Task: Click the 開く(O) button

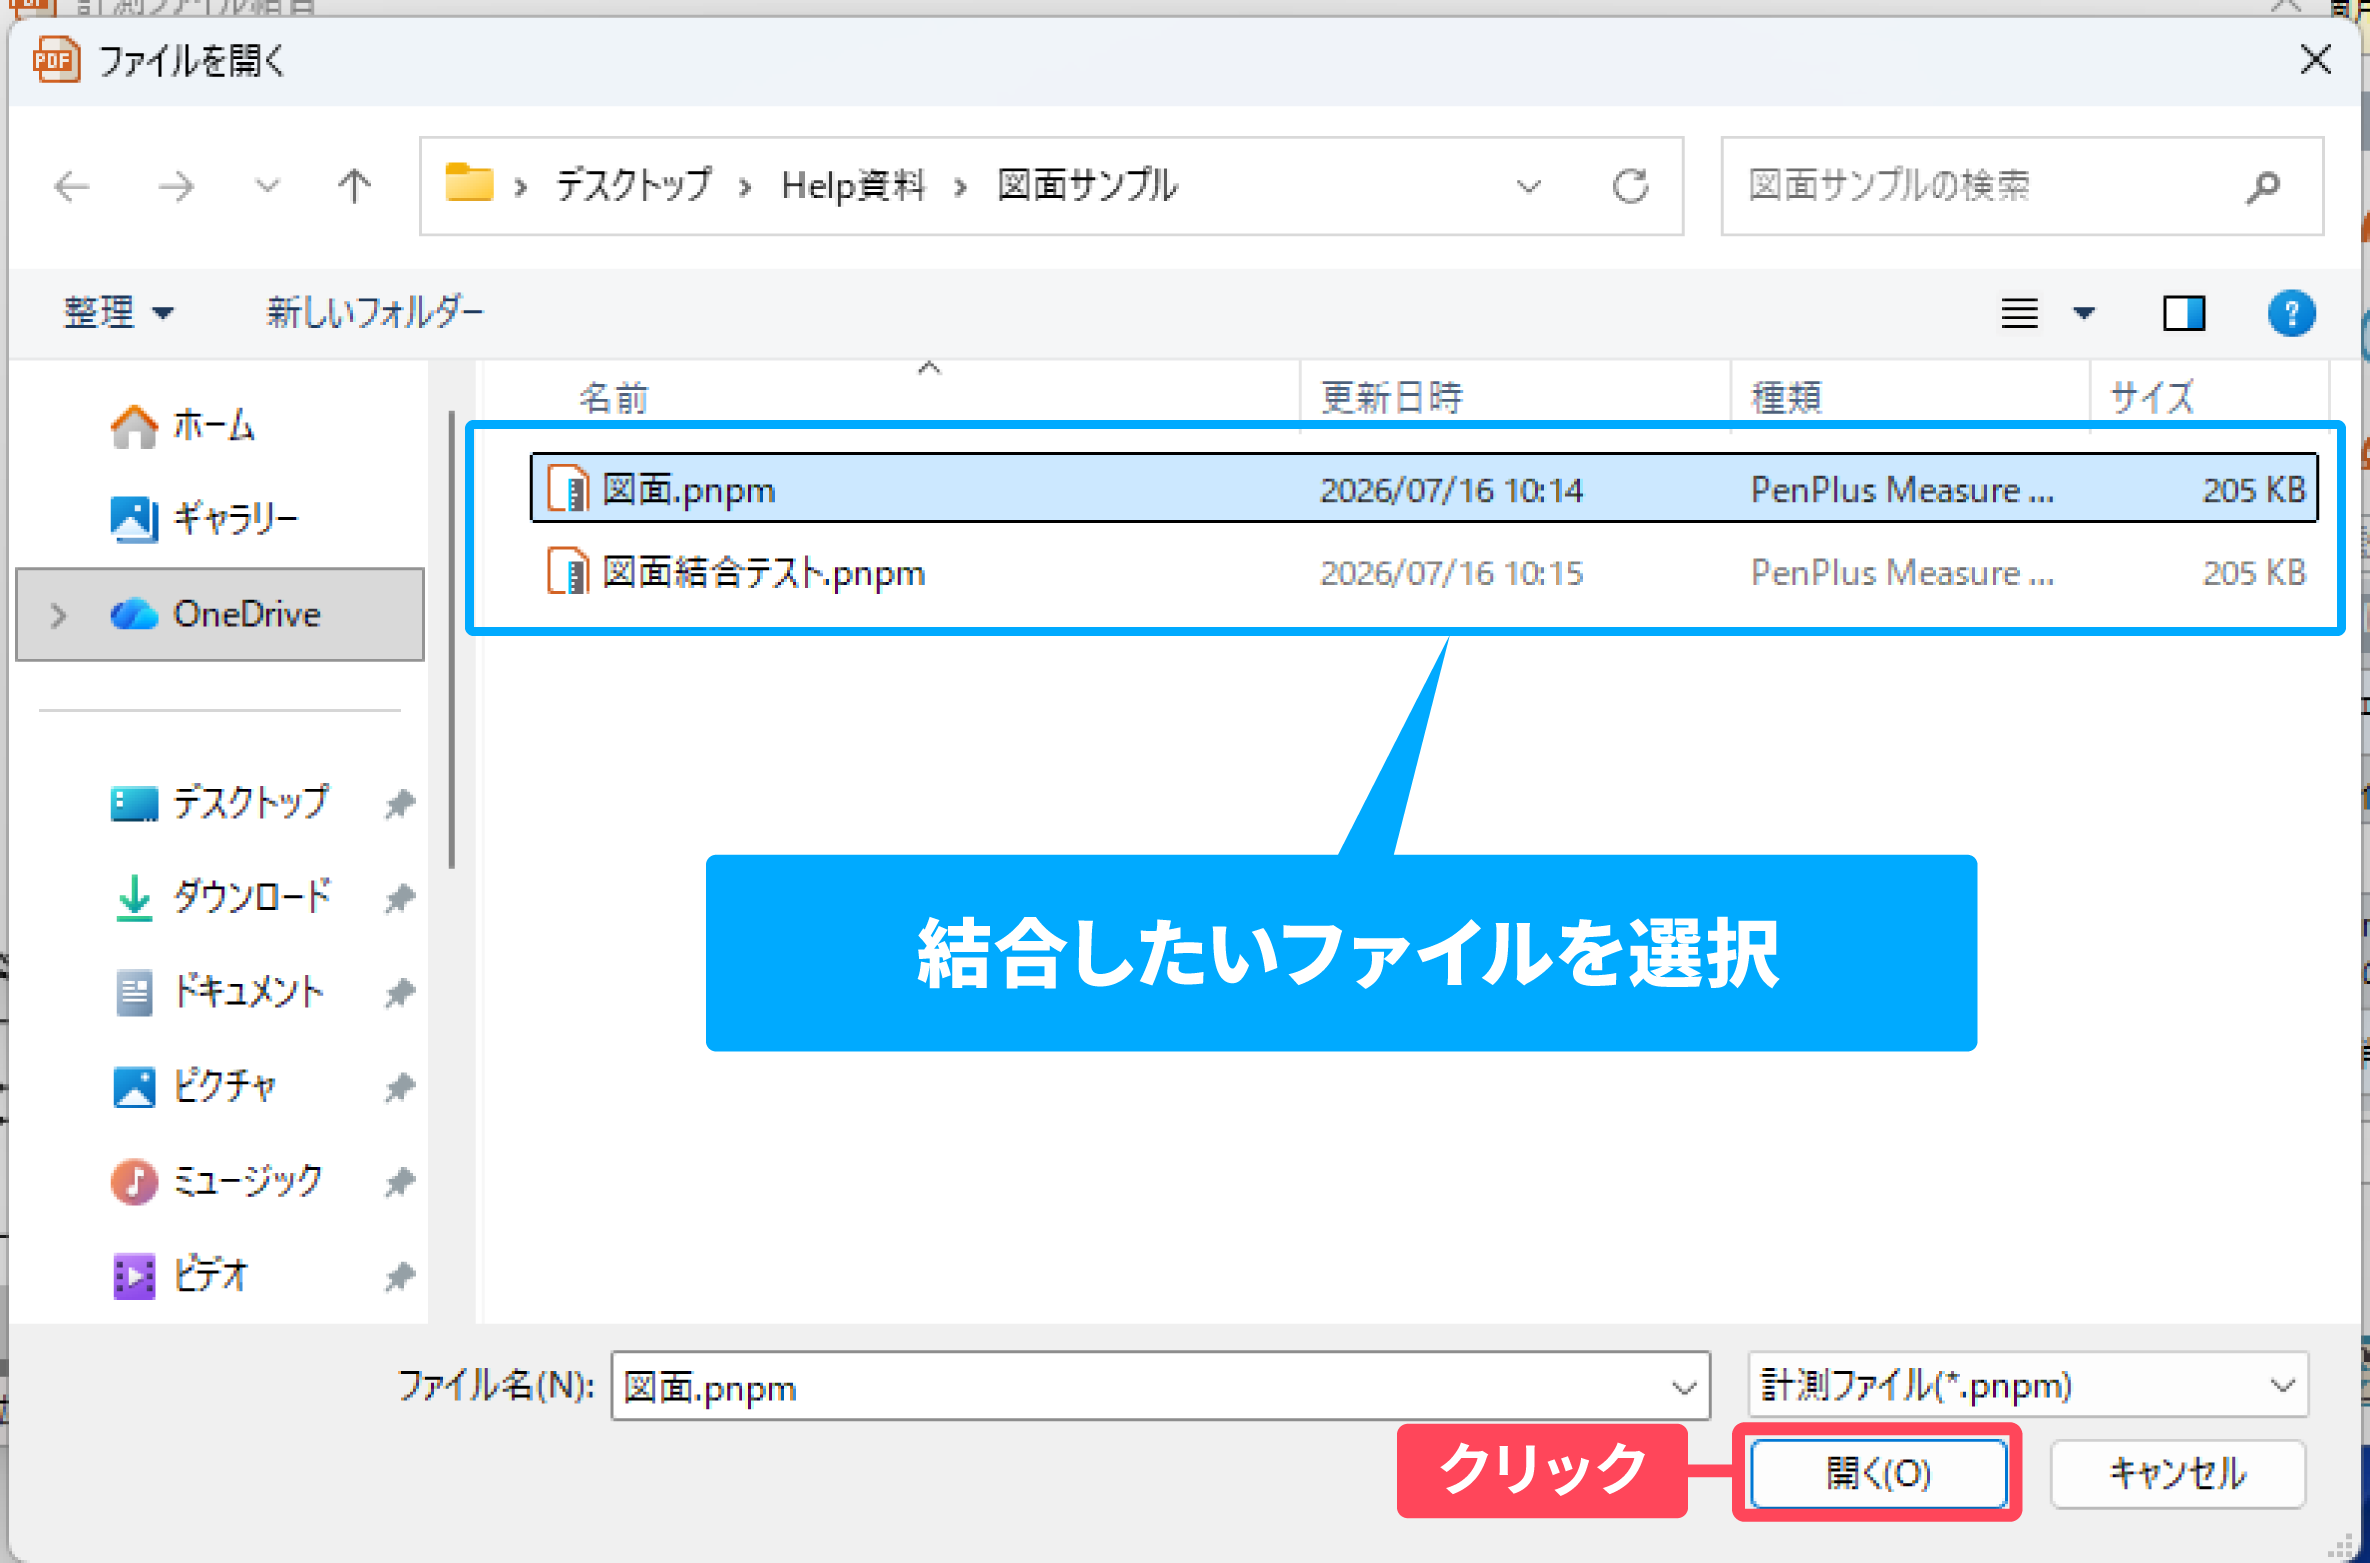Action: coord(1878,1473)
